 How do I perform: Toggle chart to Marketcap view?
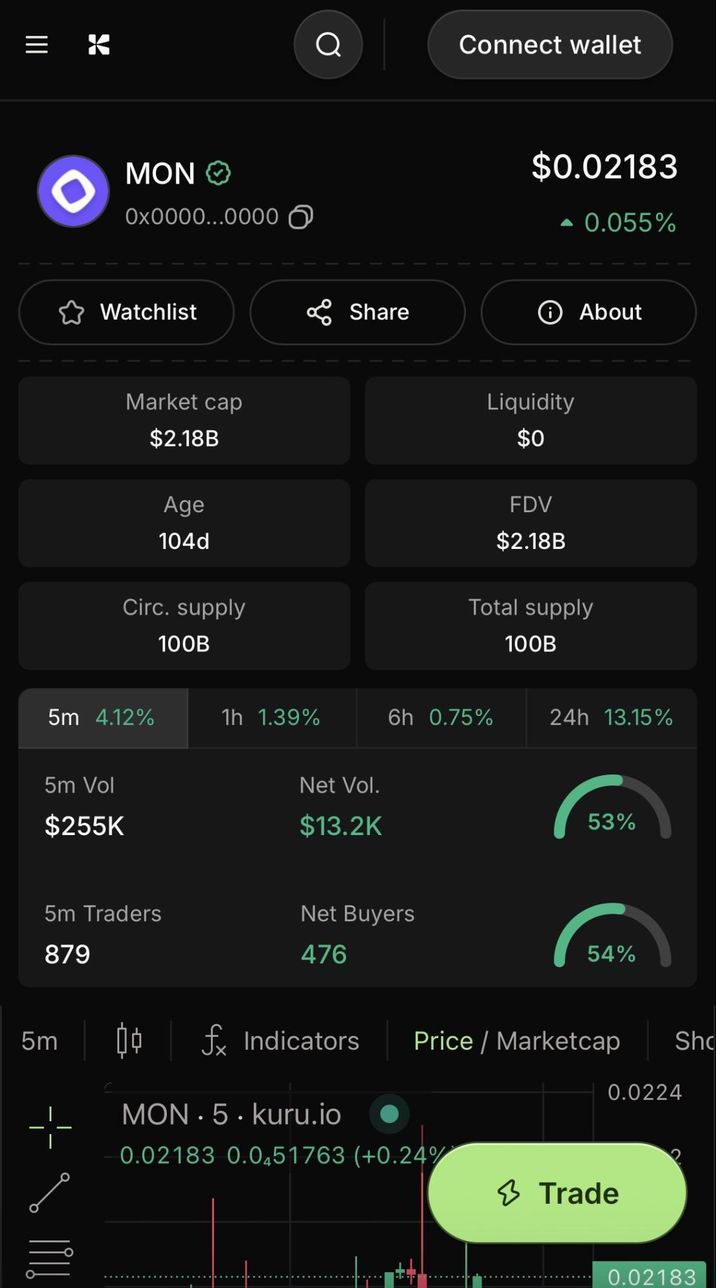557,1041
